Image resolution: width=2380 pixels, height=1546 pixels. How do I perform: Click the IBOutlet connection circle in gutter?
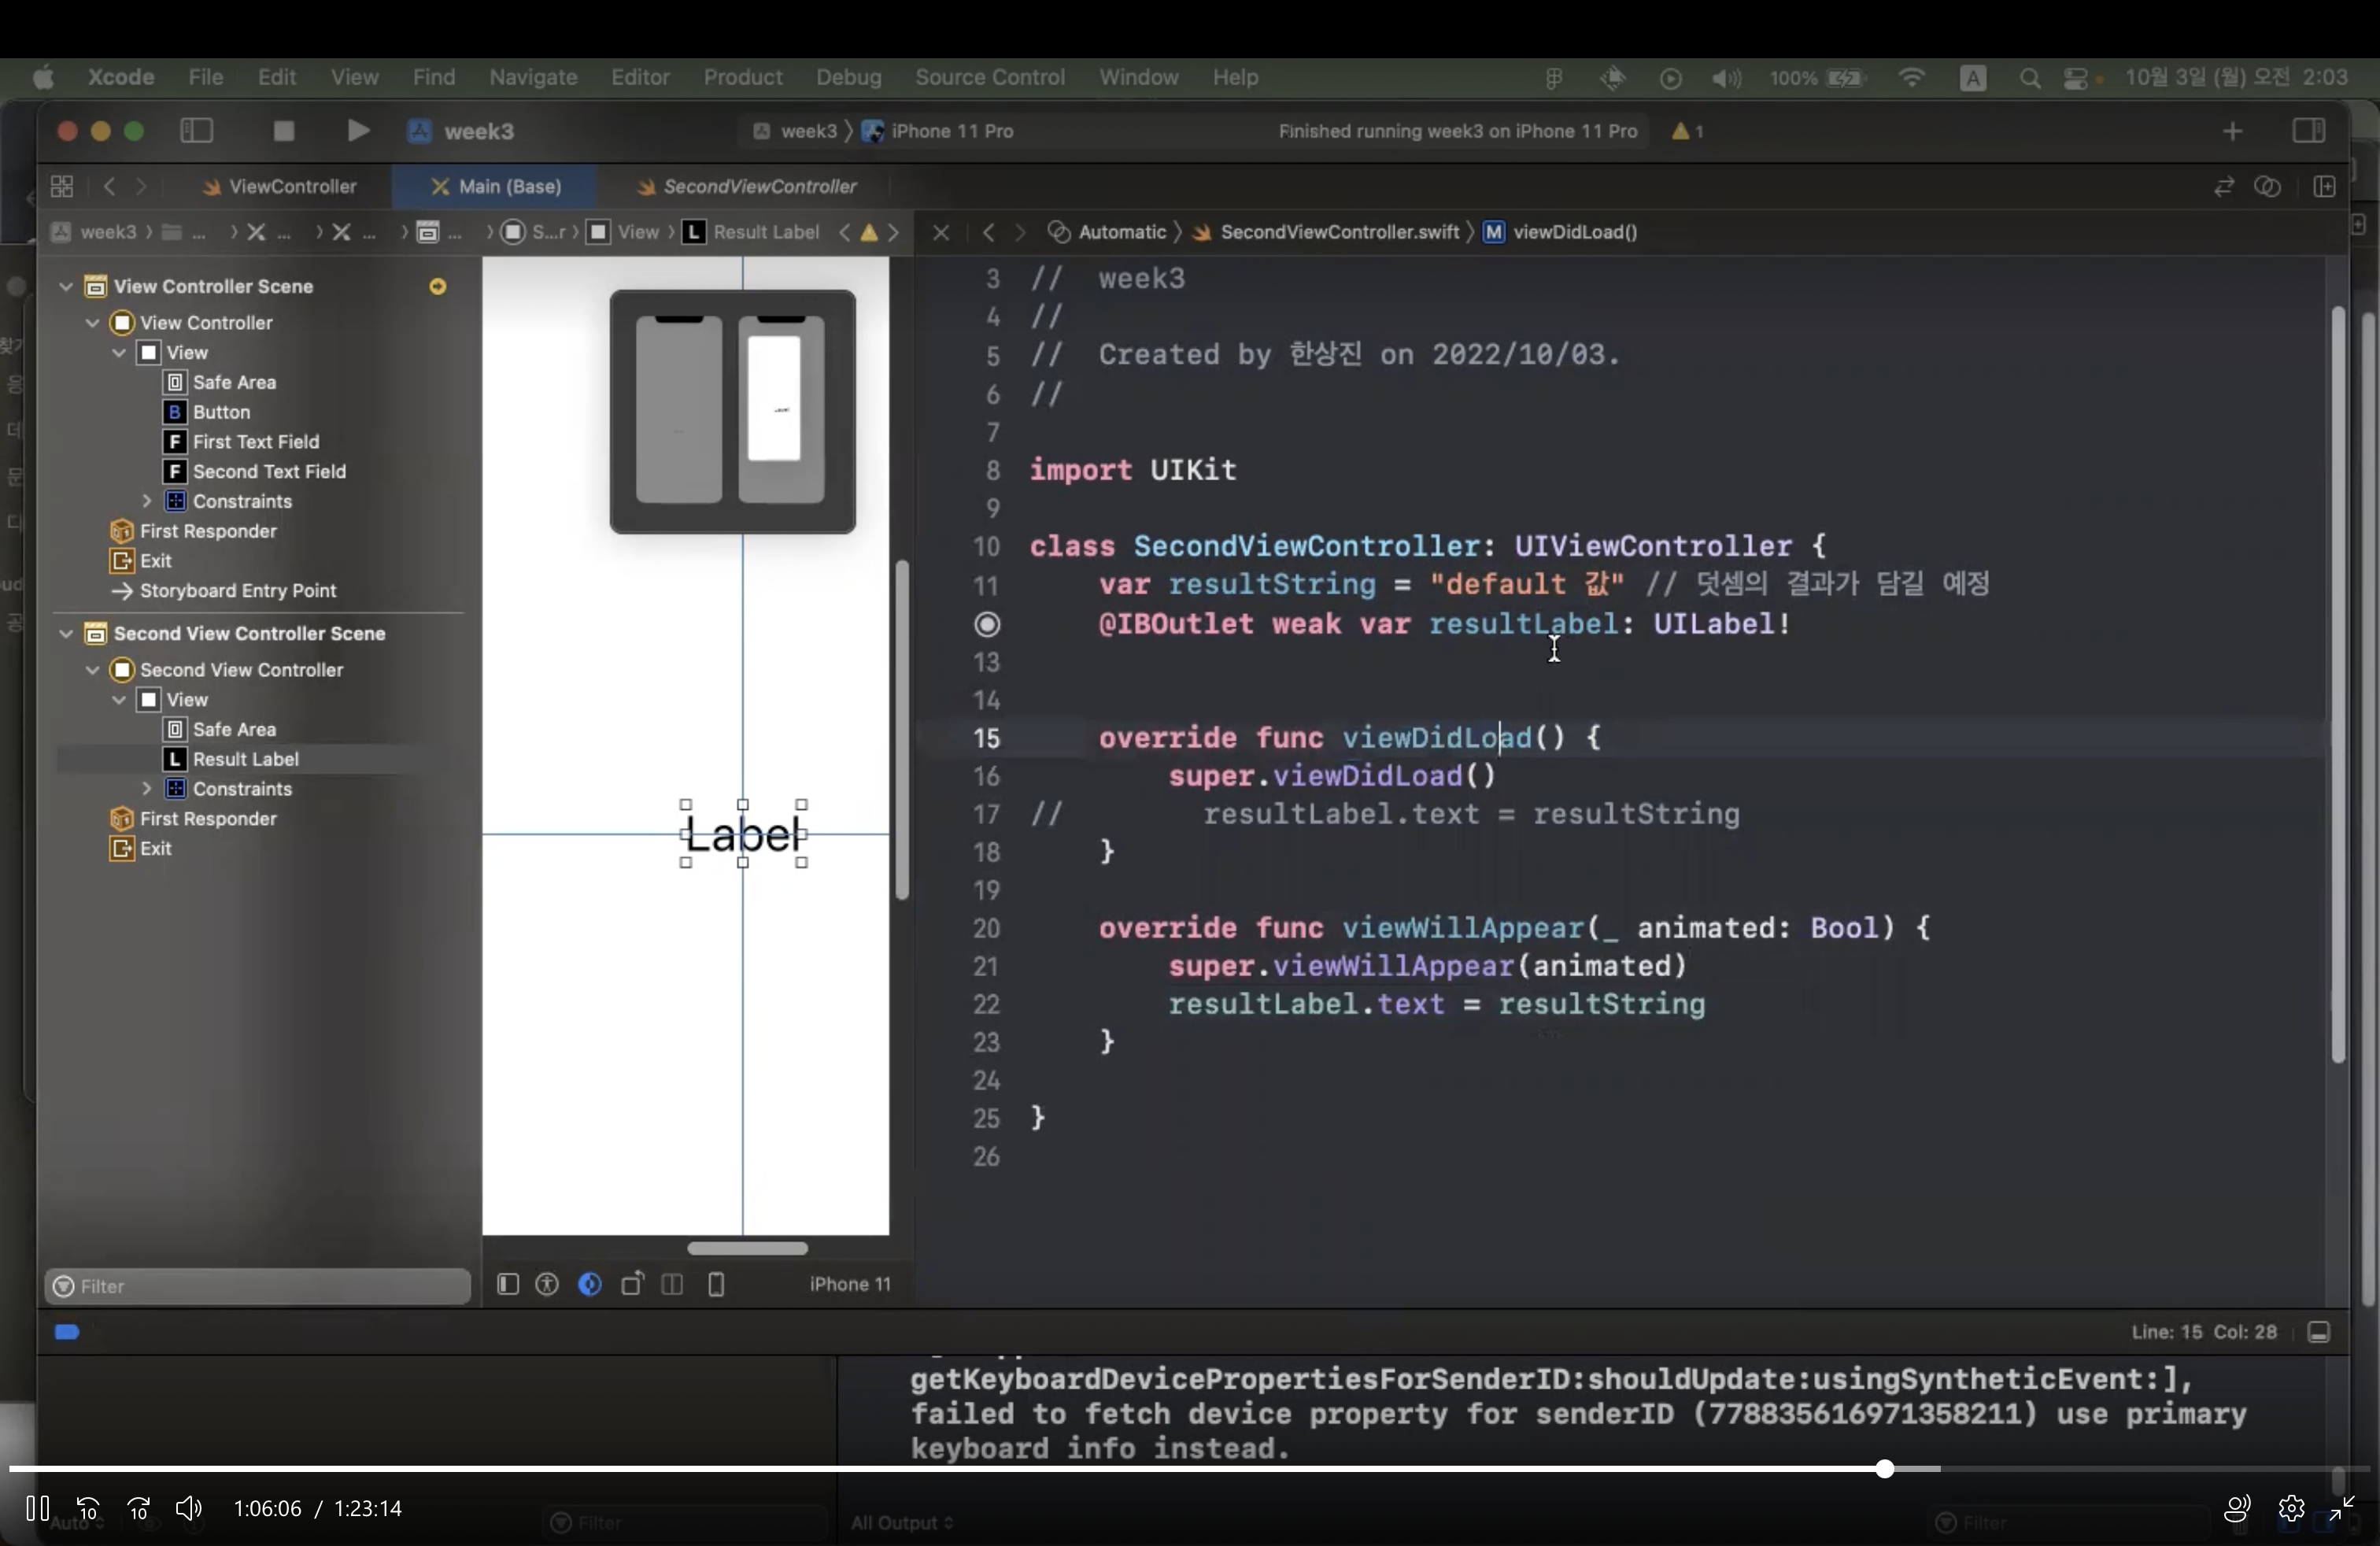[987, 624]
